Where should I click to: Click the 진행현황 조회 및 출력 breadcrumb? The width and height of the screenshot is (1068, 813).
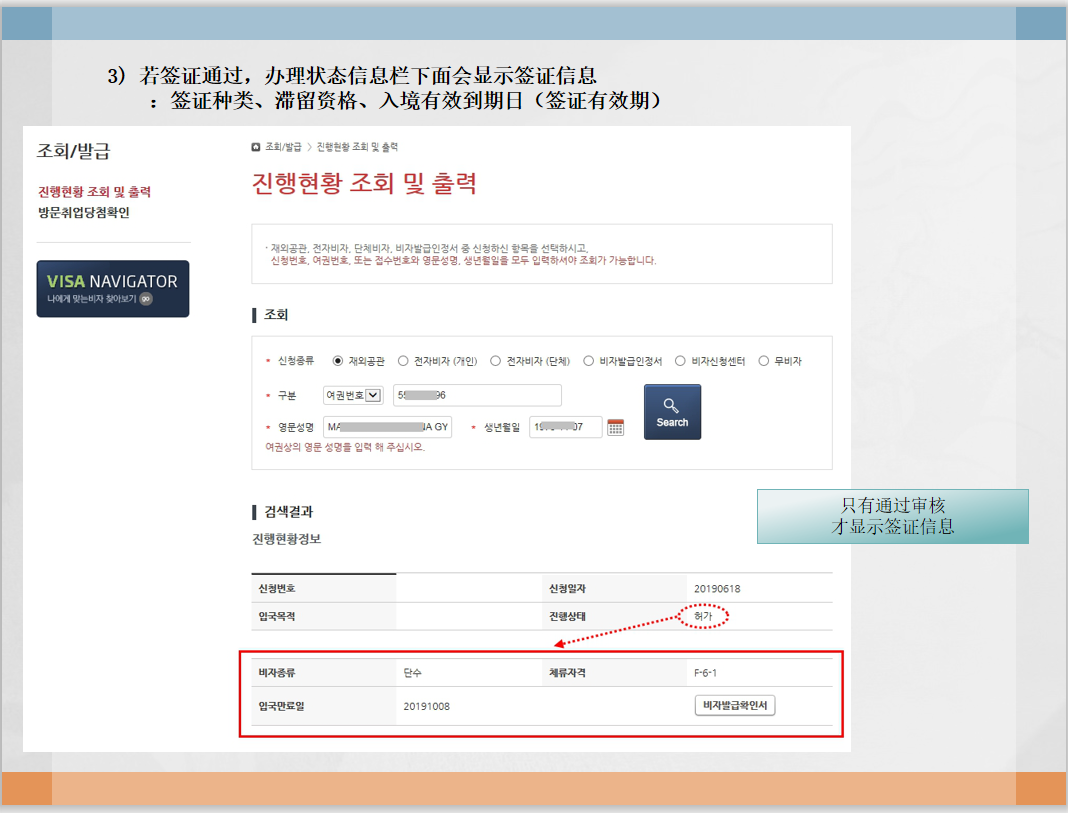point(357,147)
